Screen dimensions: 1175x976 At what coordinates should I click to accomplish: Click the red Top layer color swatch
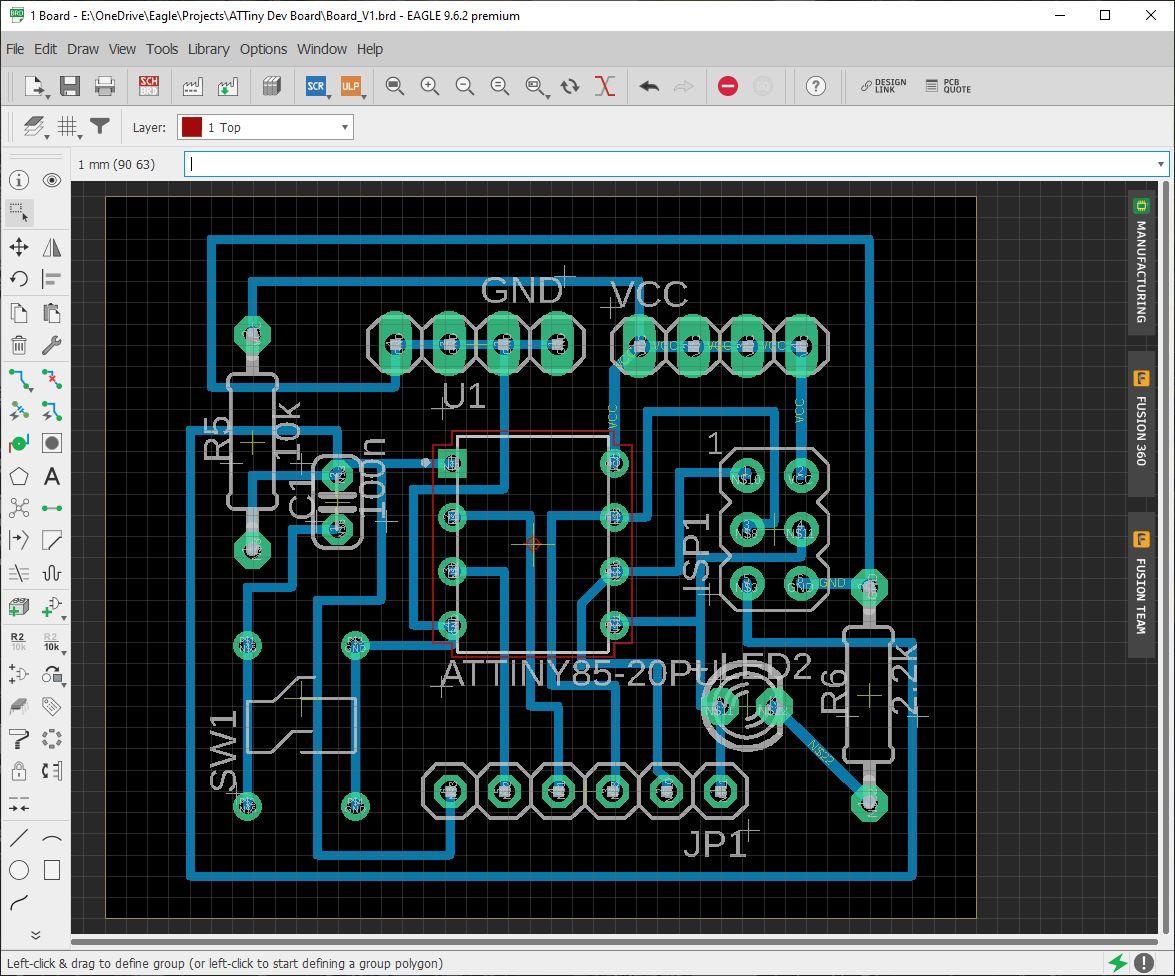pos(192,127)
